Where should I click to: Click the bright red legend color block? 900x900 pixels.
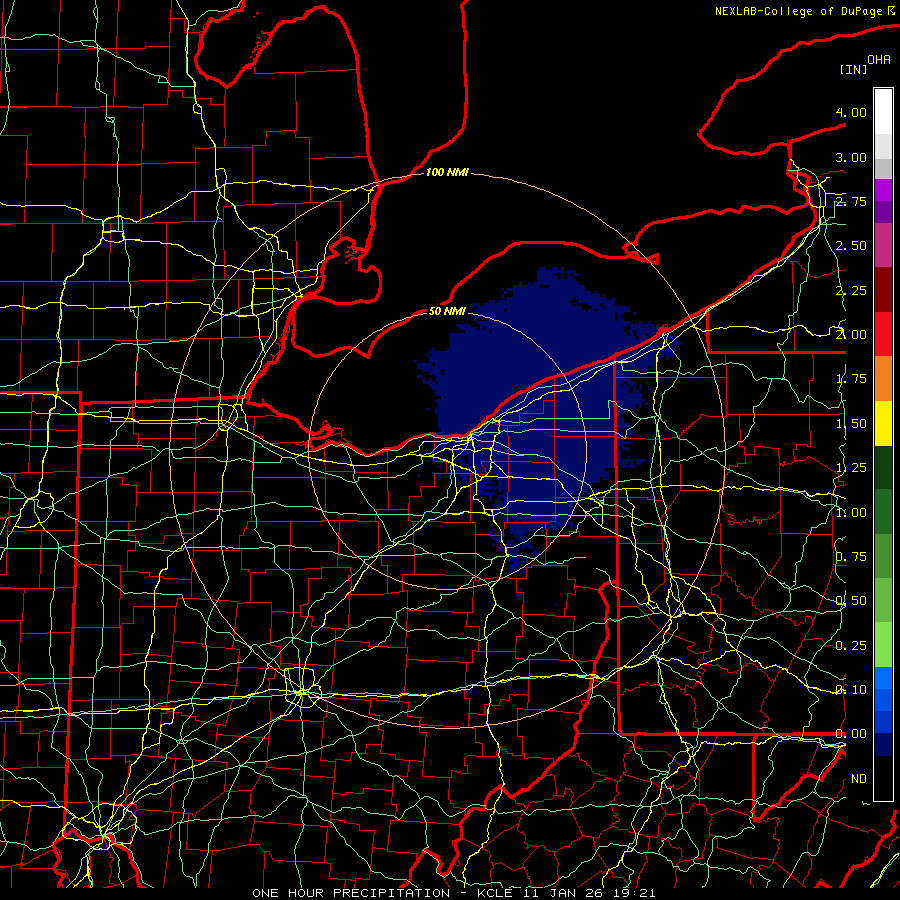pyautogui.click(x=883, y=335)
